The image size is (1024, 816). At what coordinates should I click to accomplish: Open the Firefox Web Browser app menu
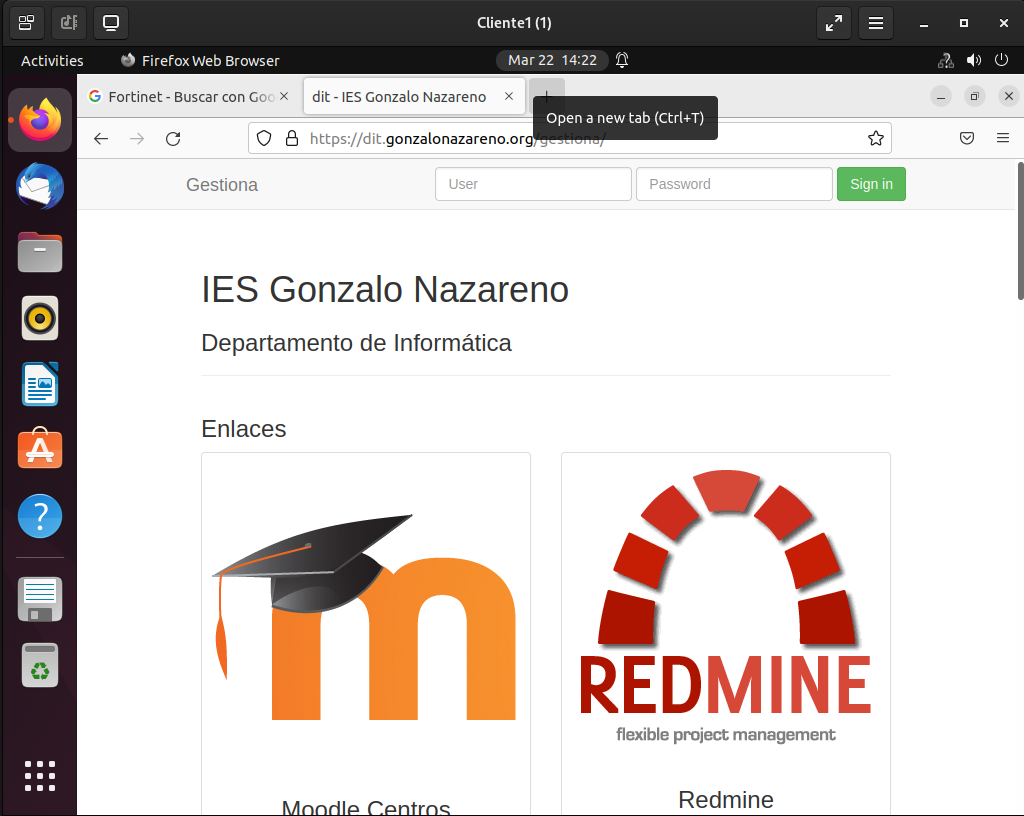[200, 61]
